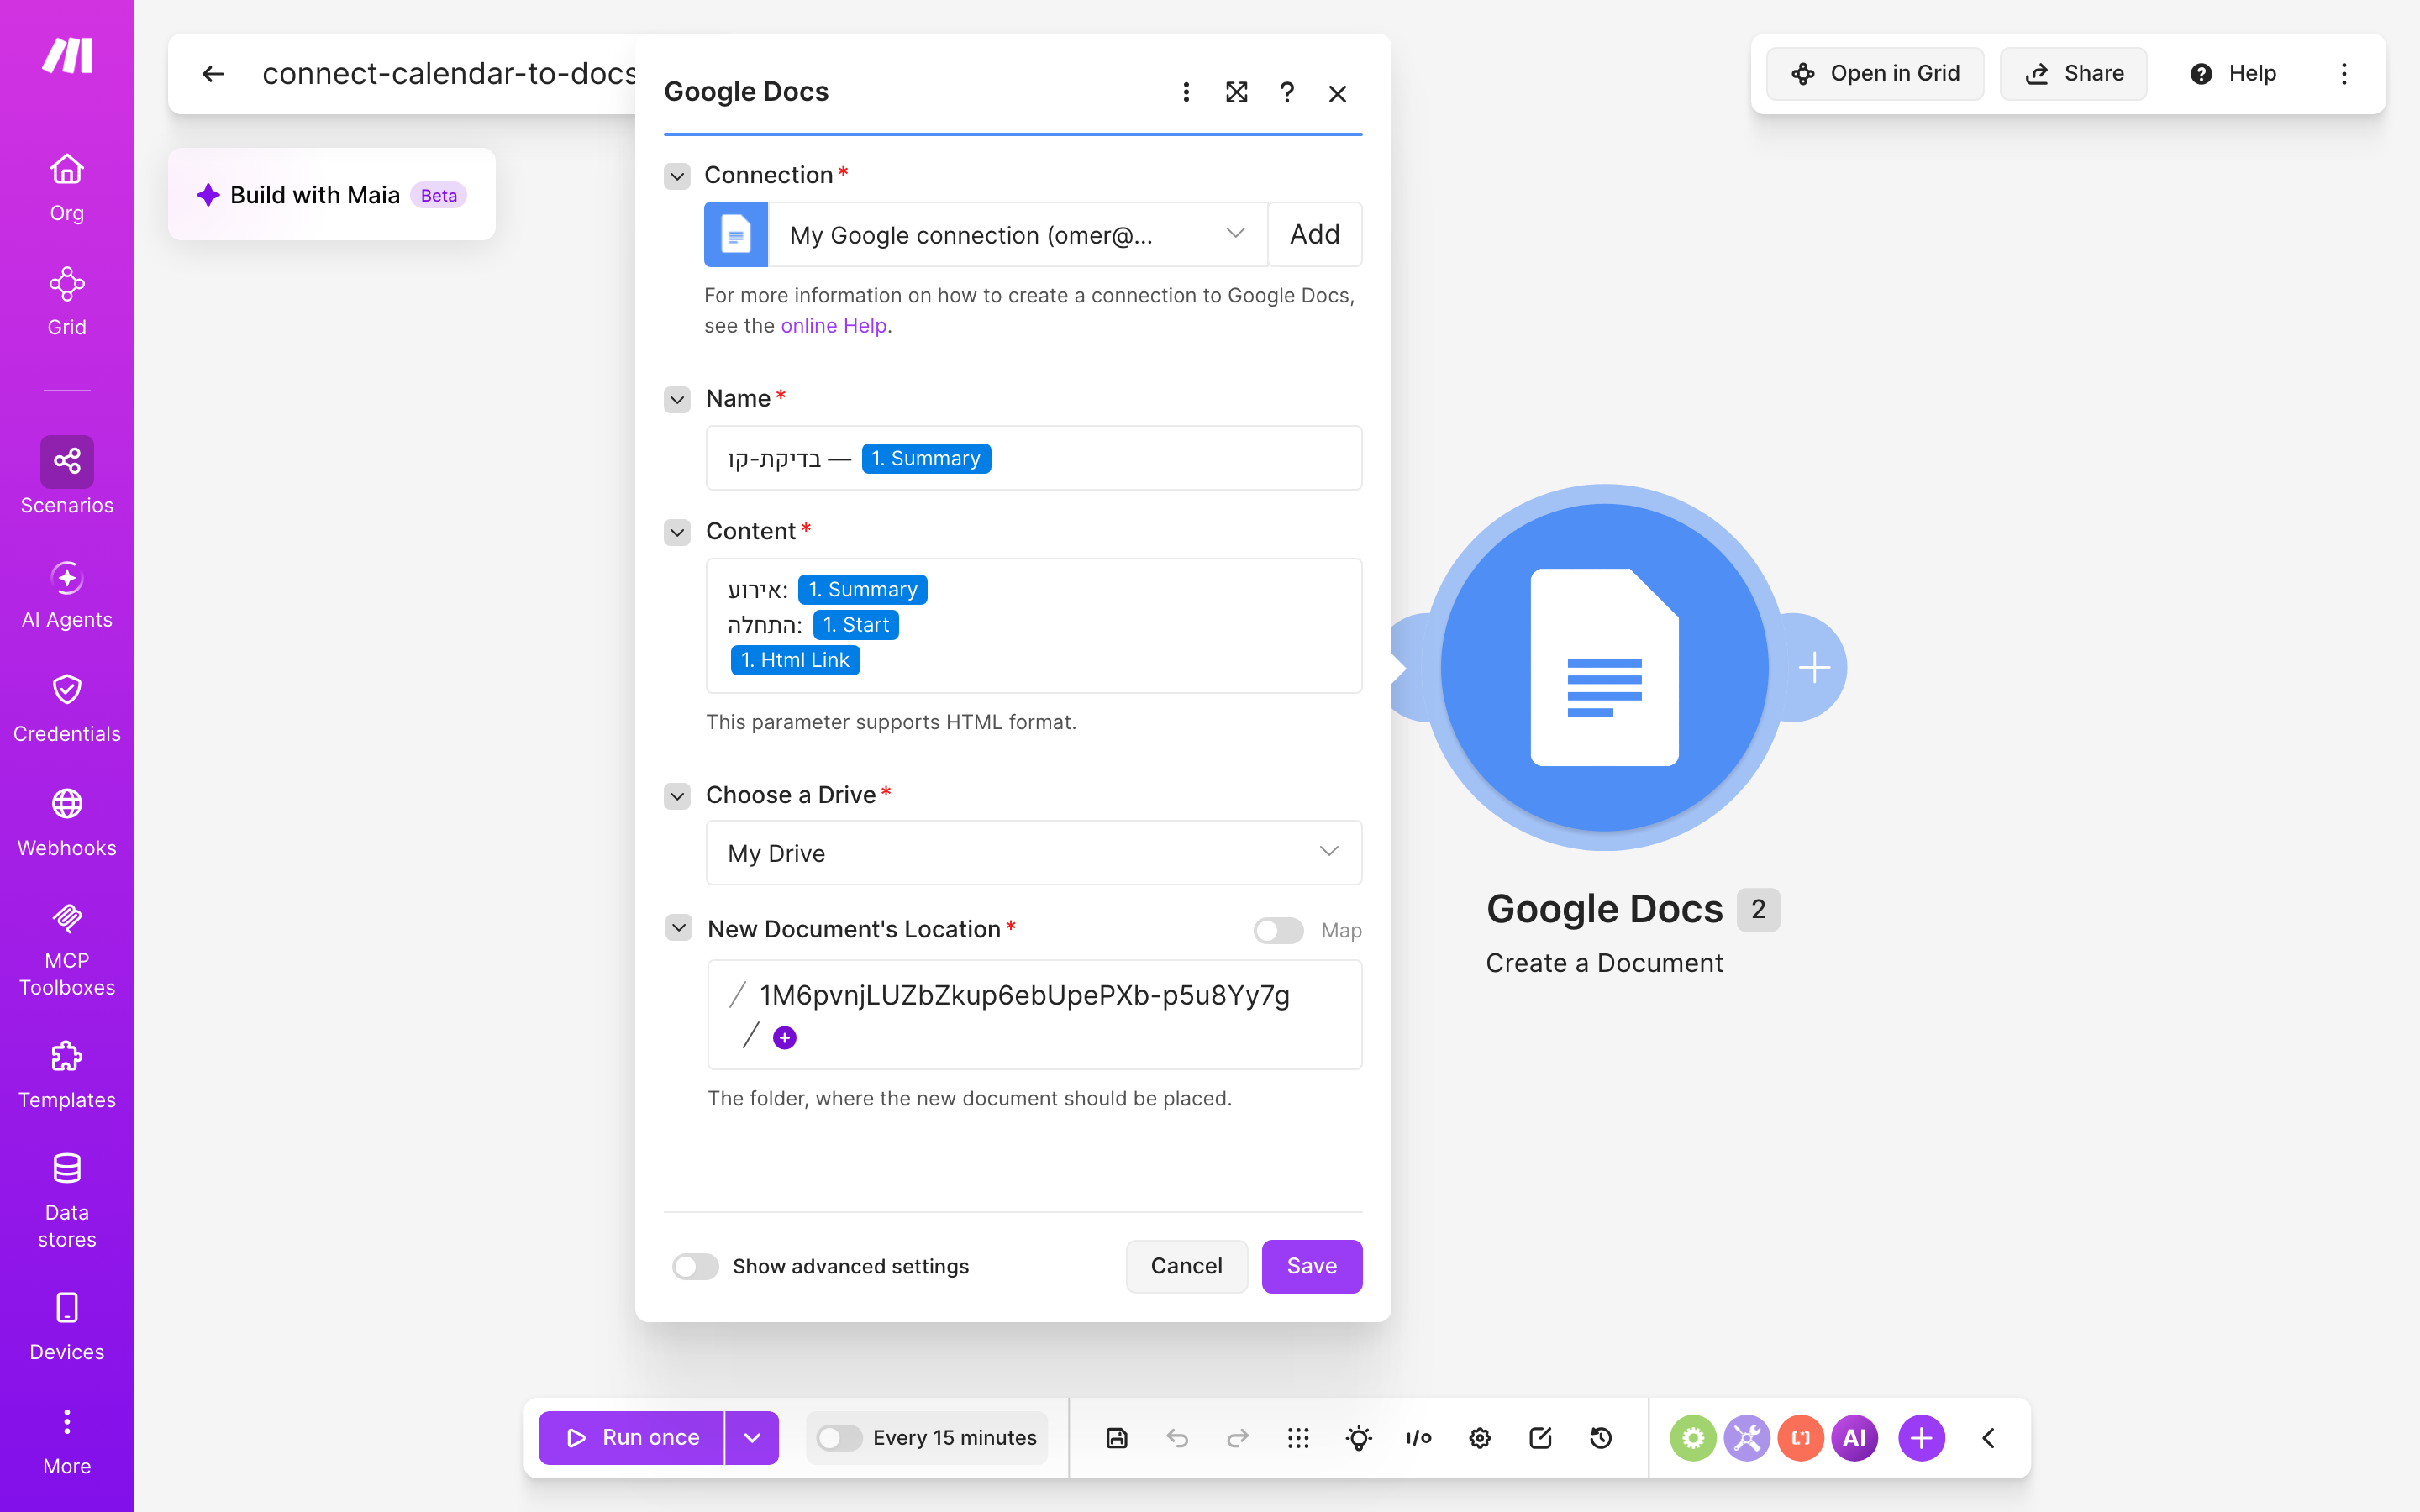Open scenario settings gear icon
Image resolution: width=2420 pixels, height=1512 pixels.
point(1480,1438)
